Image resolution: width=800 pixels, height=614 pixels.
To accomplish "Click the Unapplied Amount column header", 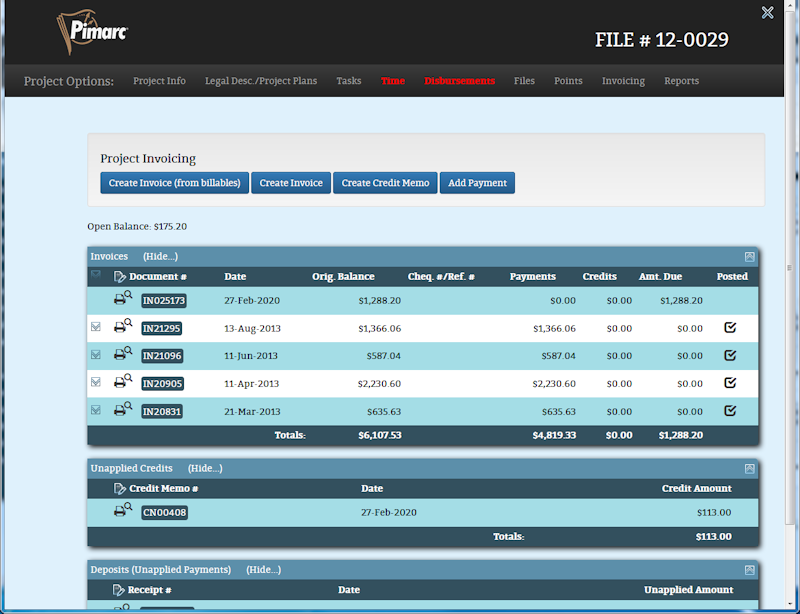I will (688, 590).
